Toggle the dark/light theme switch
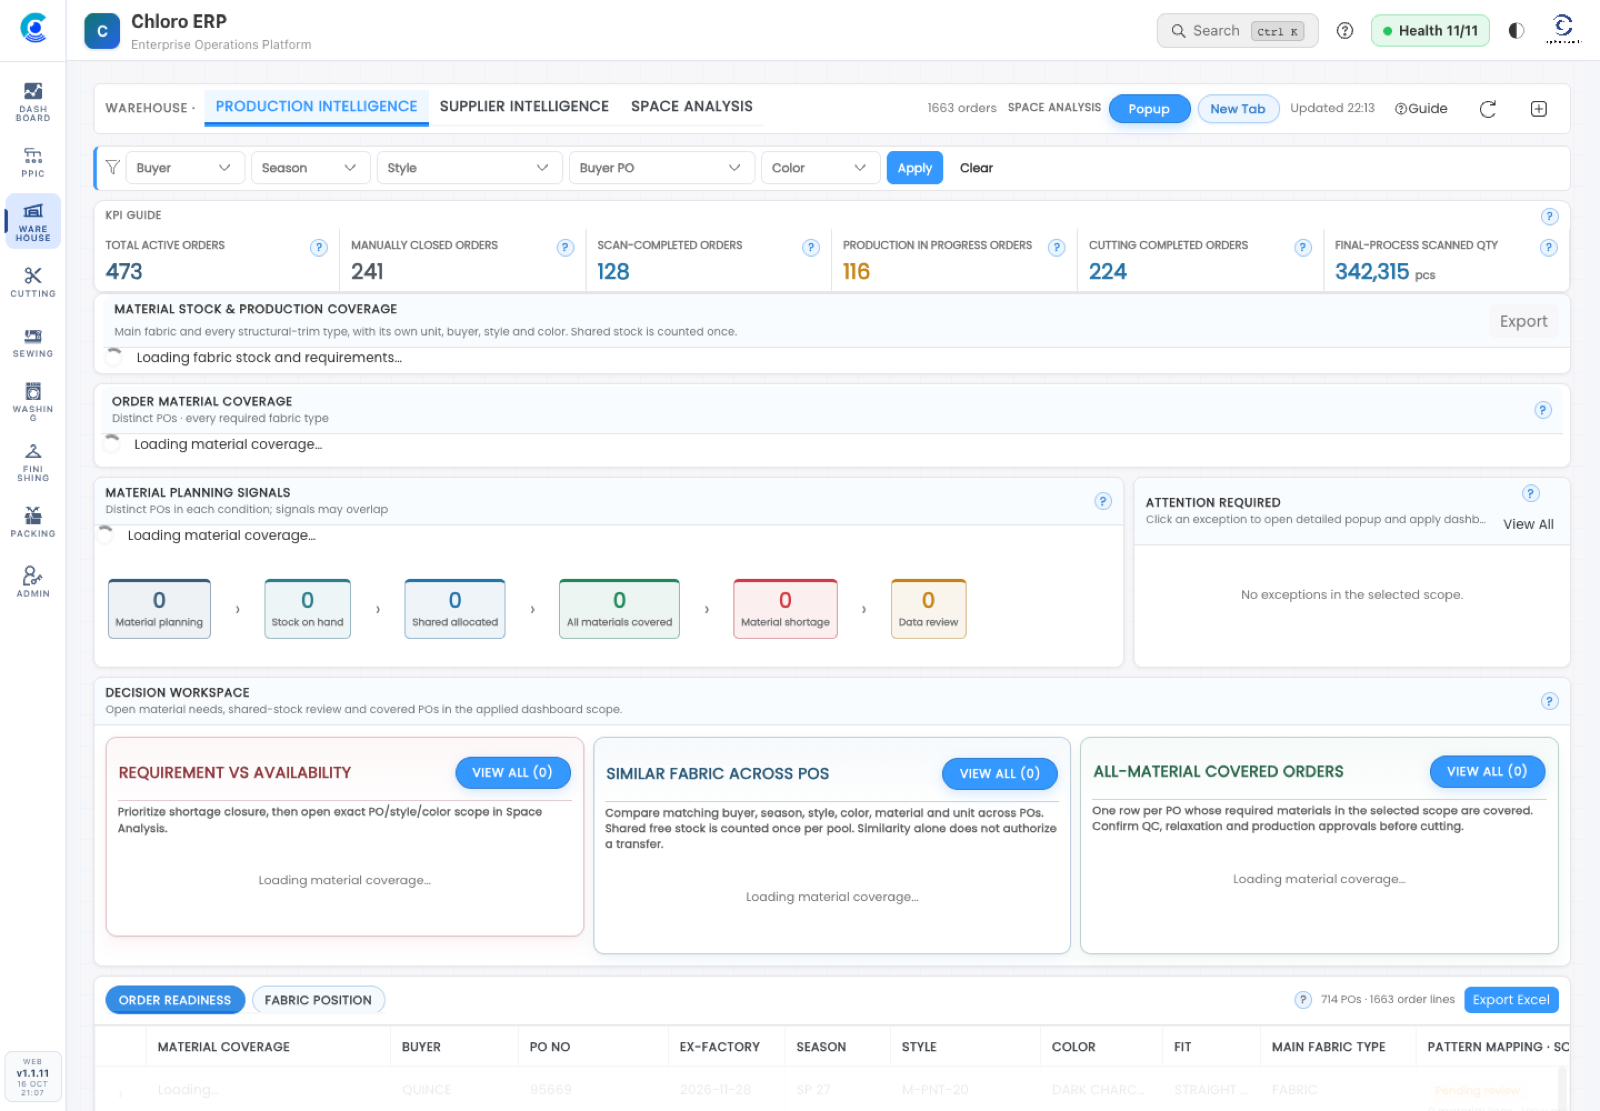 [1516, 31]
